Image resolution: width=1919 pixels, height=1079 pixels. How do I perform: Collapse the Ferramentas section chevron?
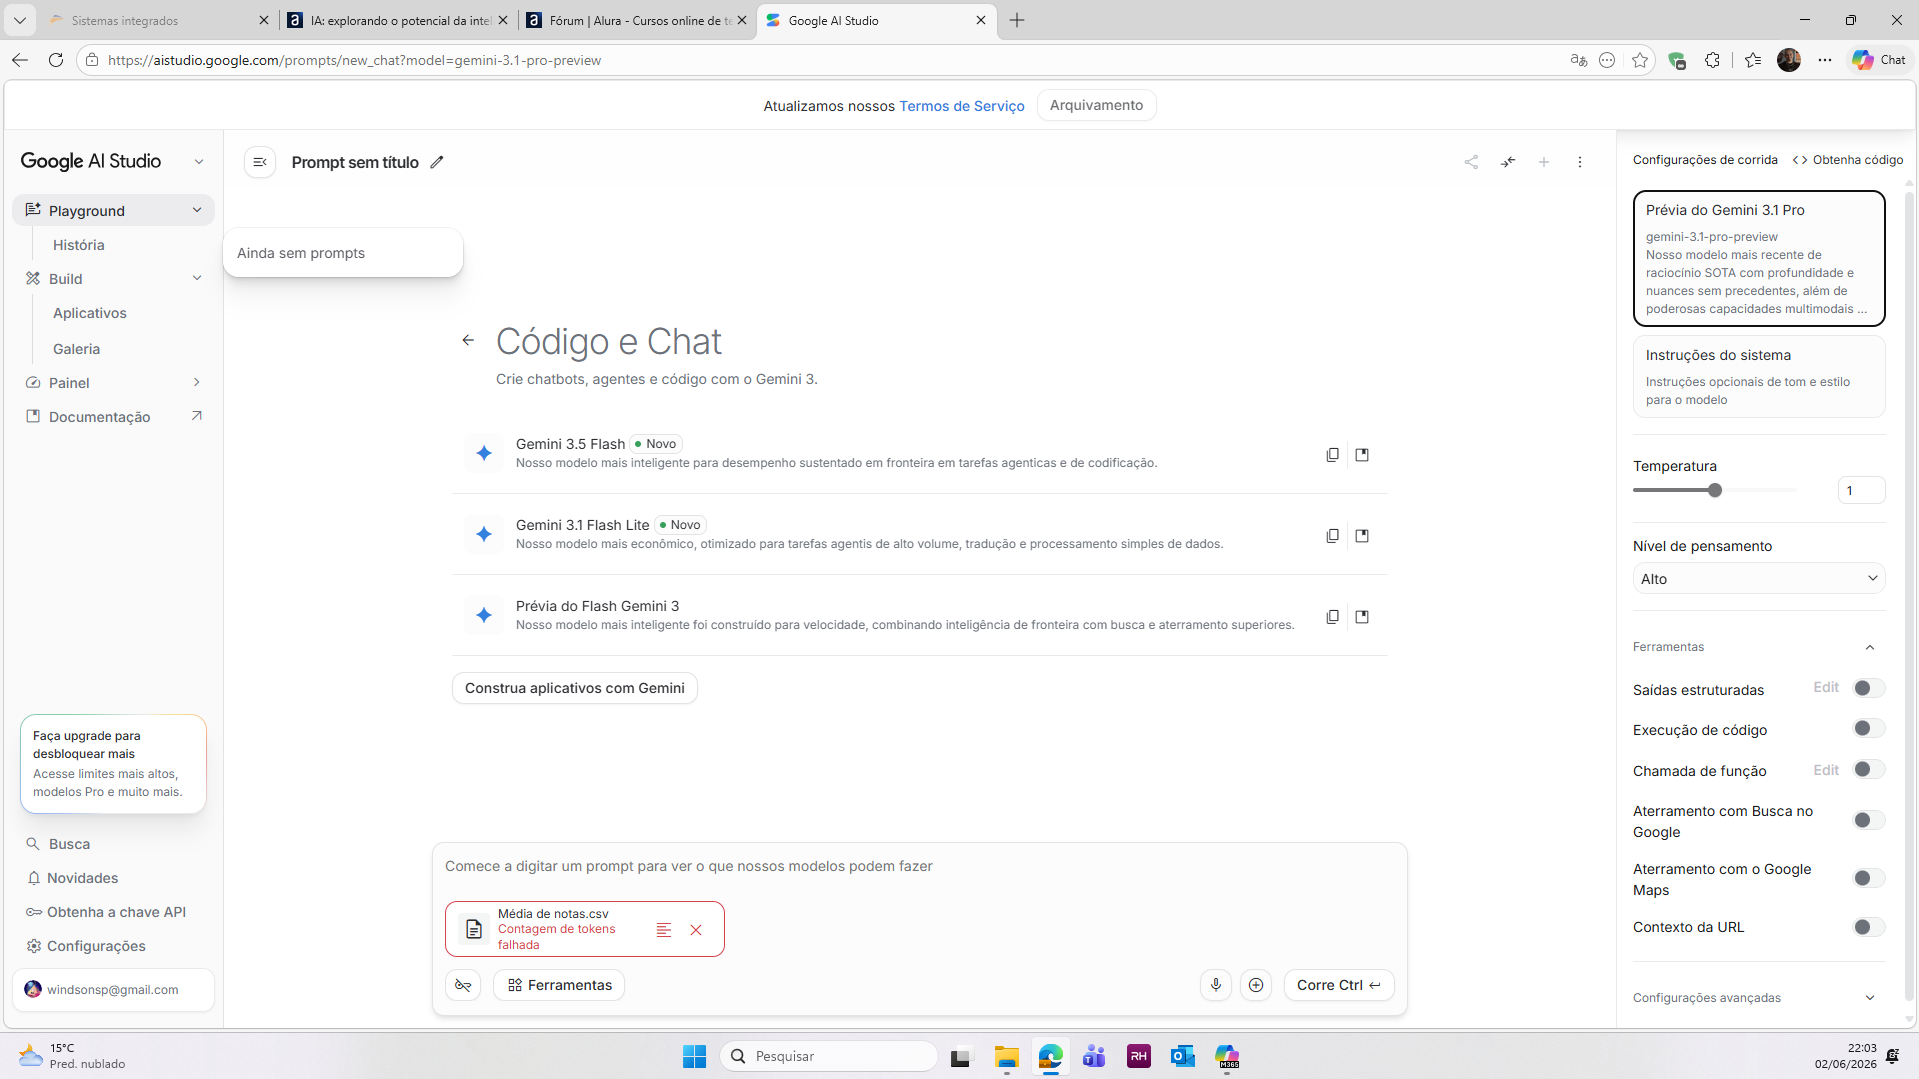pos(1870,647)
